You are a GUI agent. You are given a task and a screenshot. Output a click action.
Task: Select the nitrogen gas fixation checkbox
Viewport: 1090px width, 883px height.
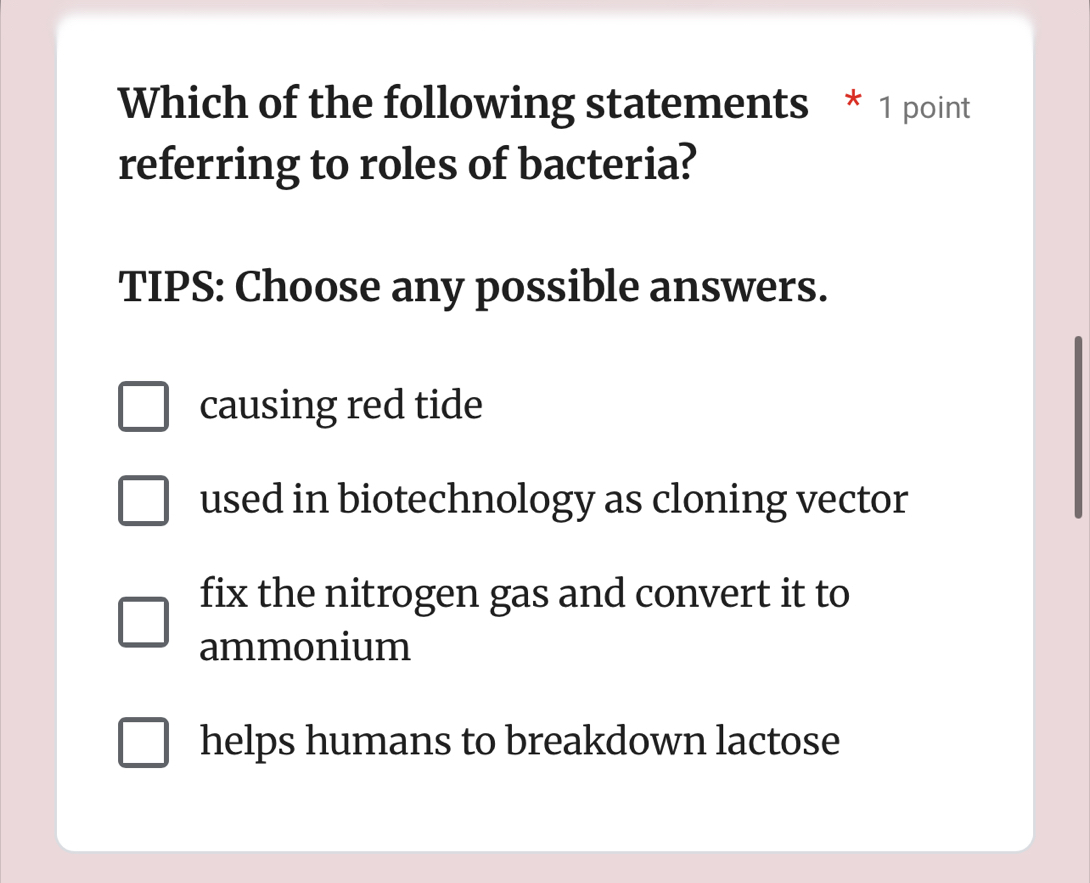(143, 621)
